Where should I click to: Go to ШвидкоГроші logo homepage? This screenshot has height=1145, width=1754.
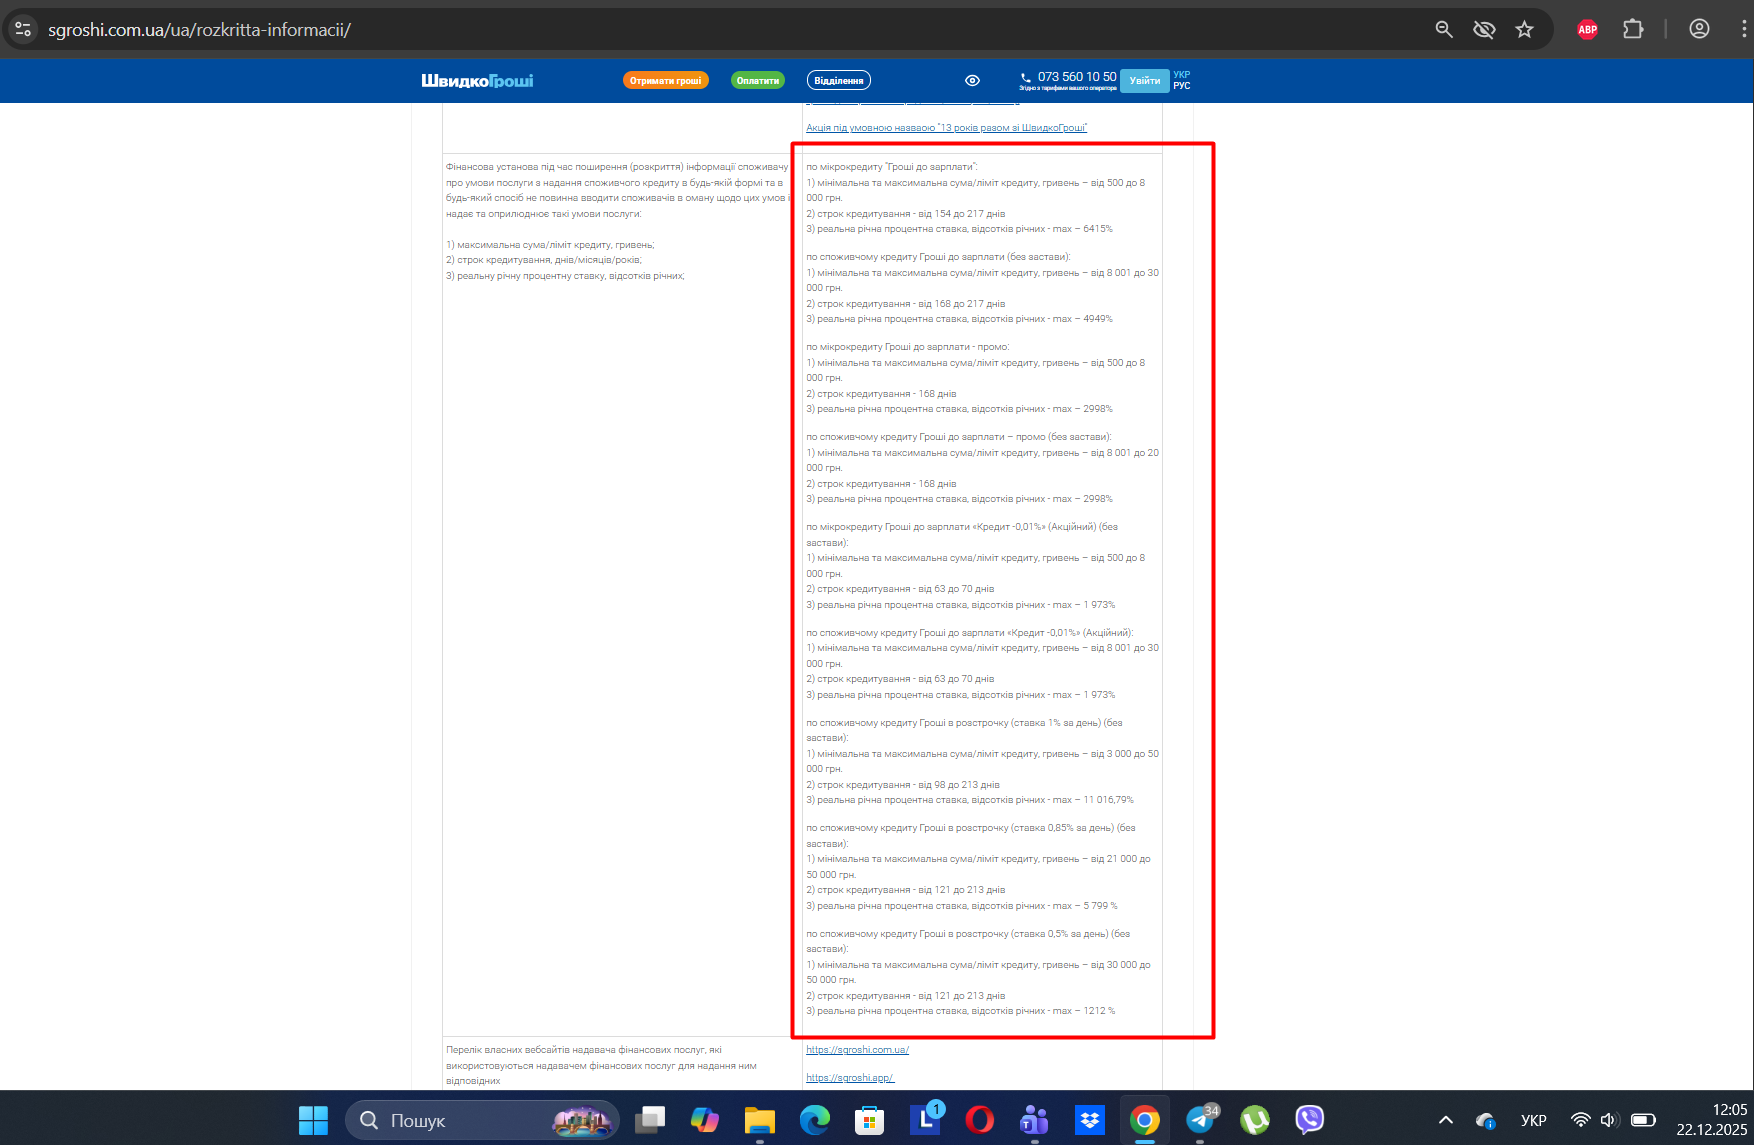pos(477,80)
